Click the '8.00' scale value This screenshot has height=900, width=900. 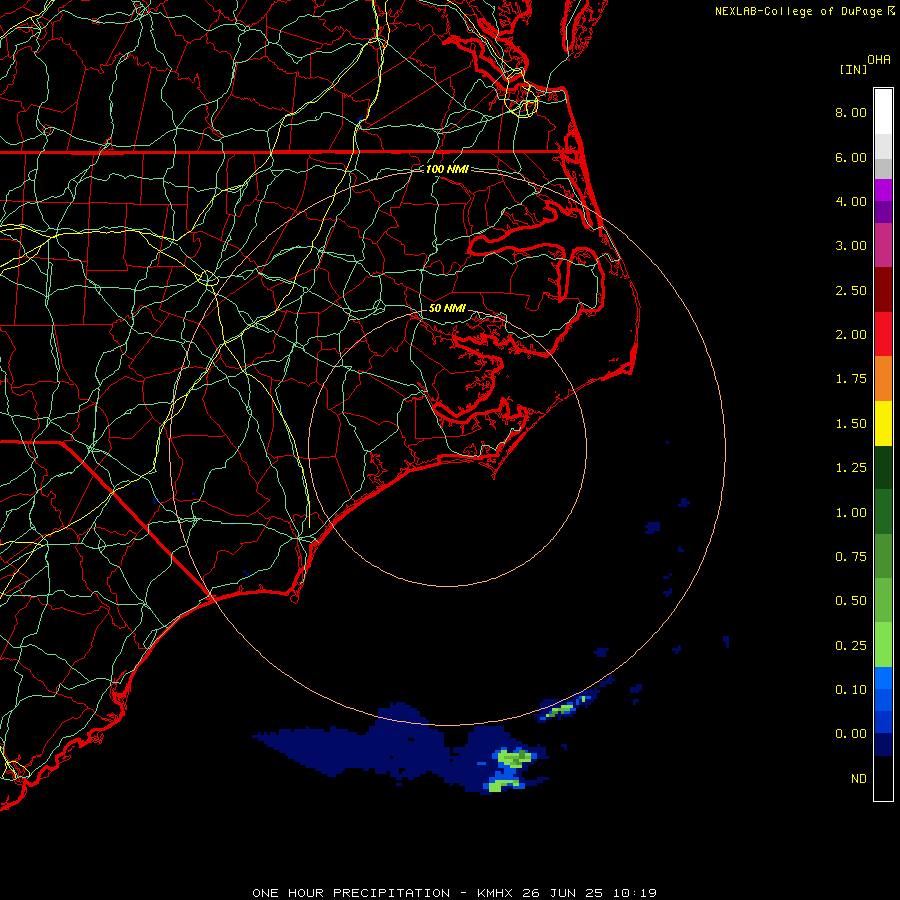click(x=851, y=112)
